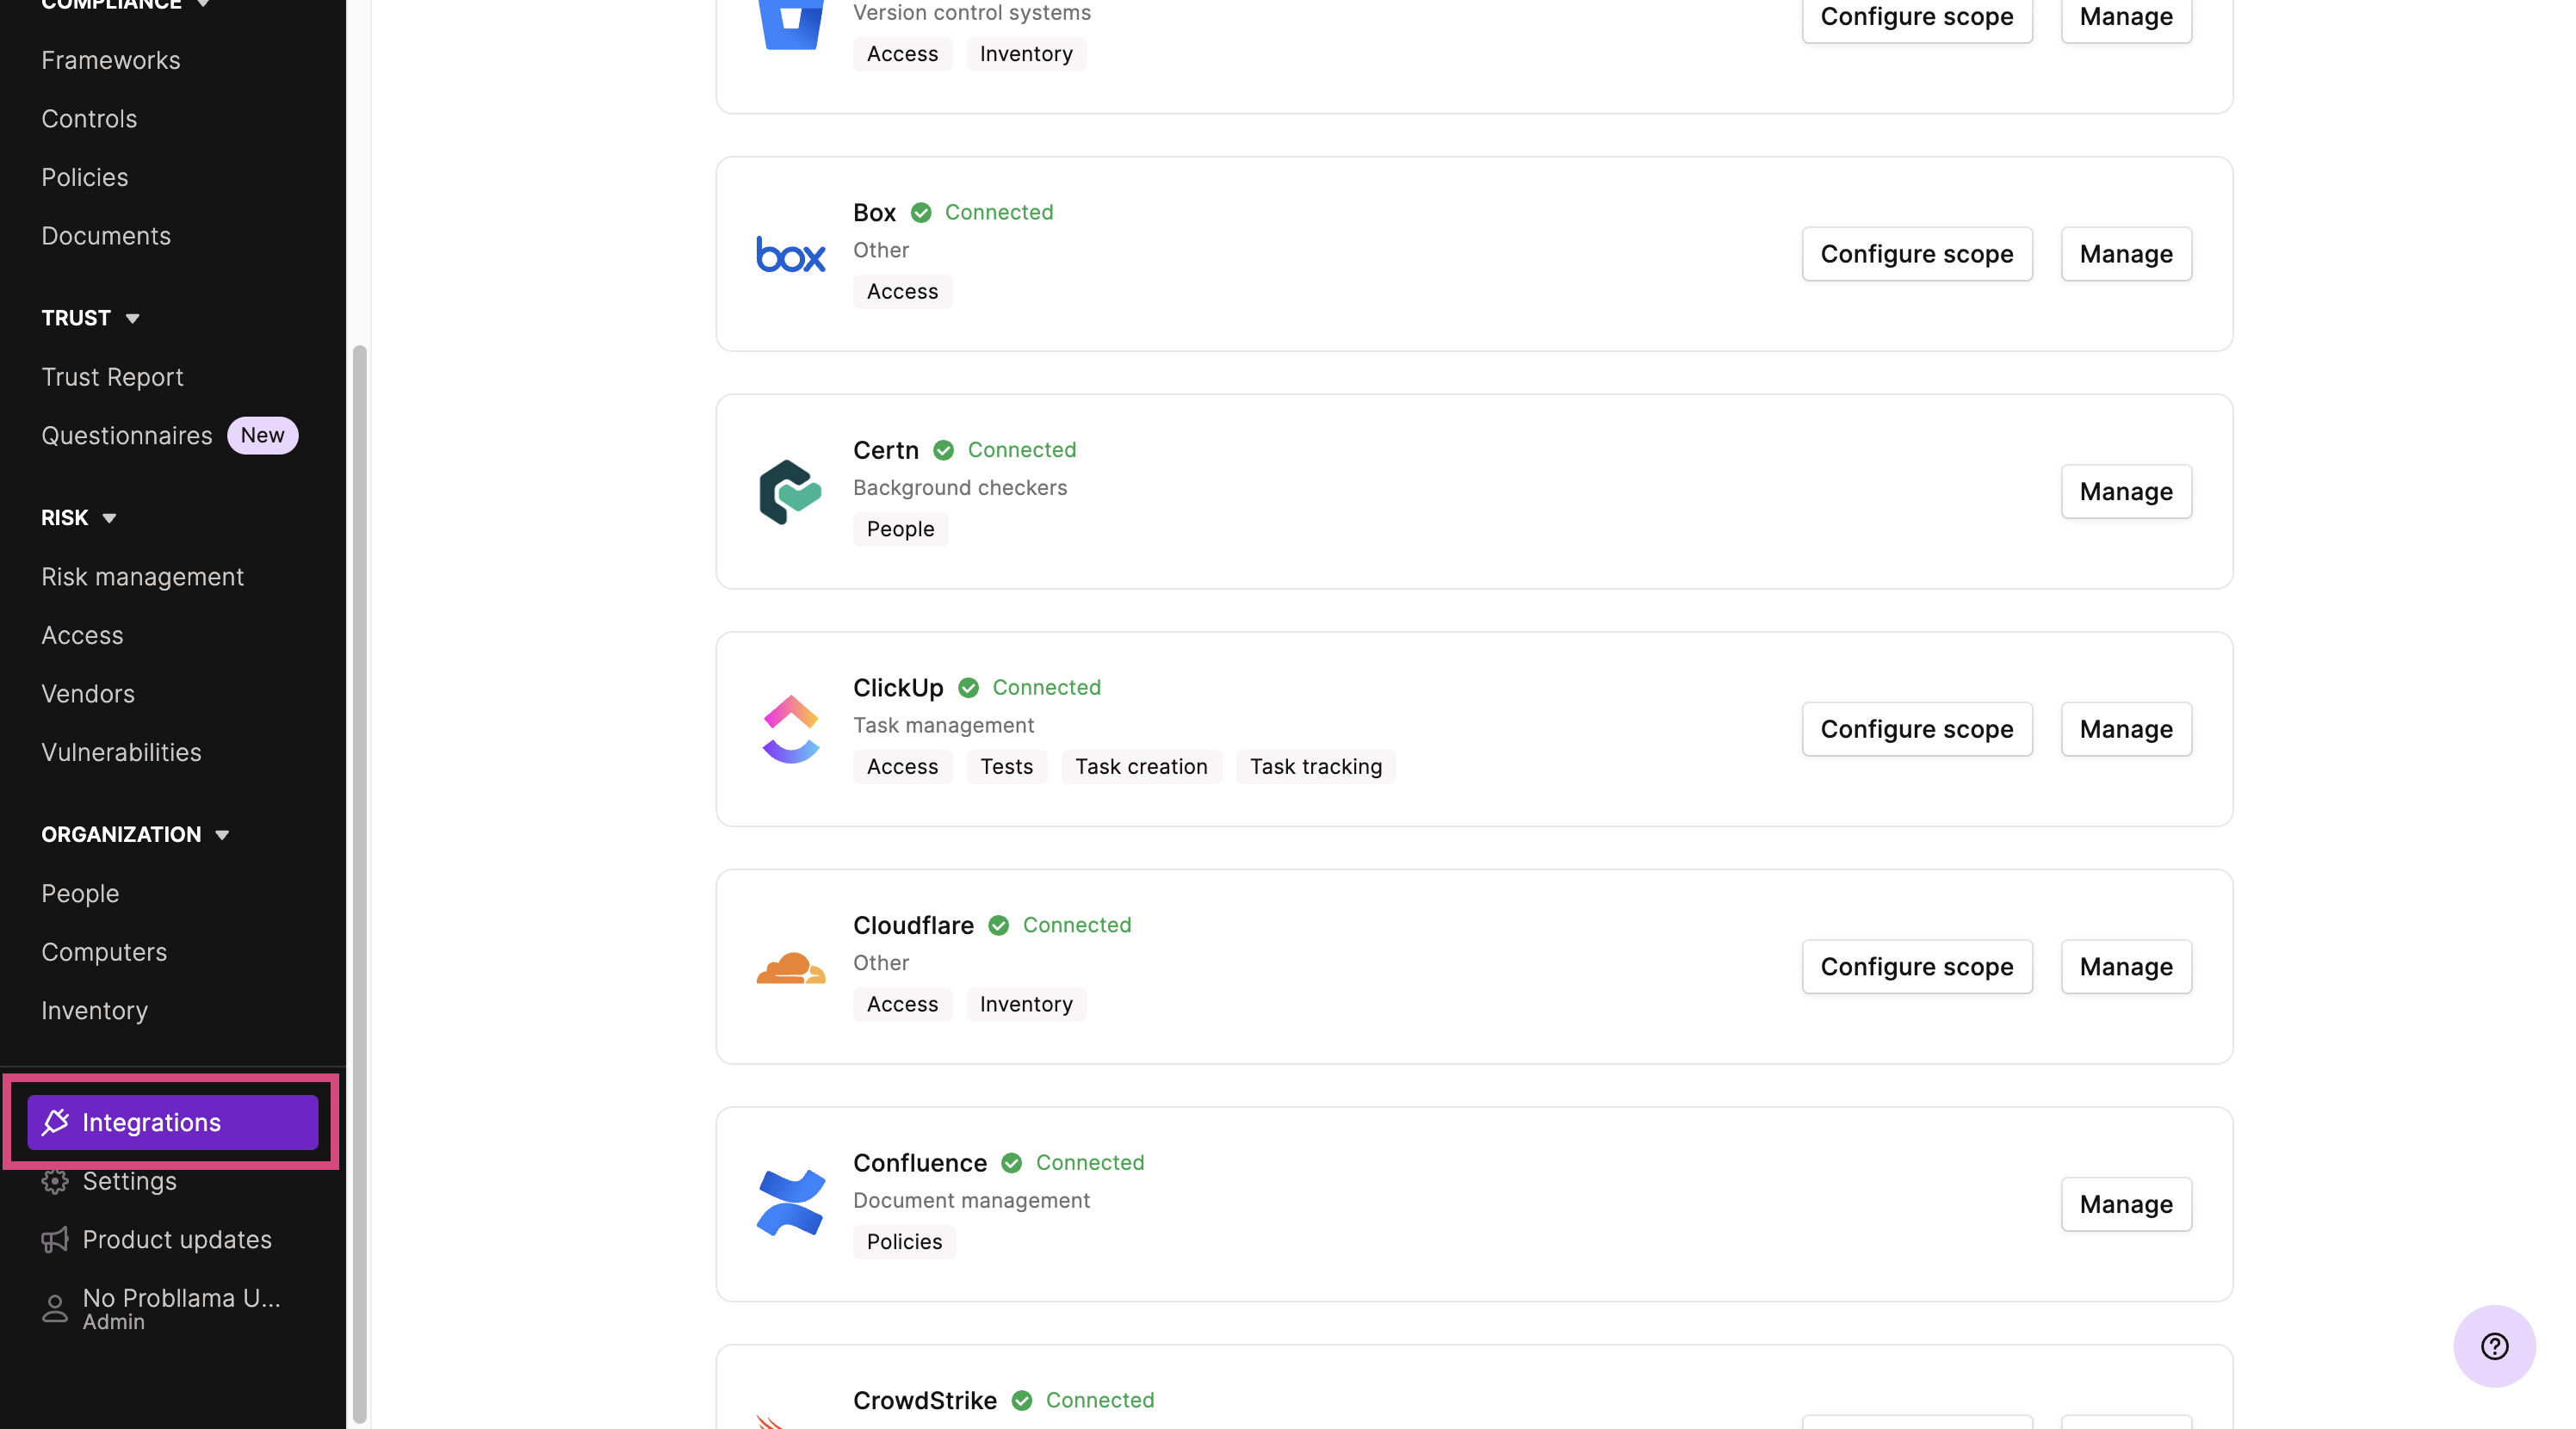Open Access under Risk section
This screenshot has height=1429, width=2576.
(x=82, y=635)
